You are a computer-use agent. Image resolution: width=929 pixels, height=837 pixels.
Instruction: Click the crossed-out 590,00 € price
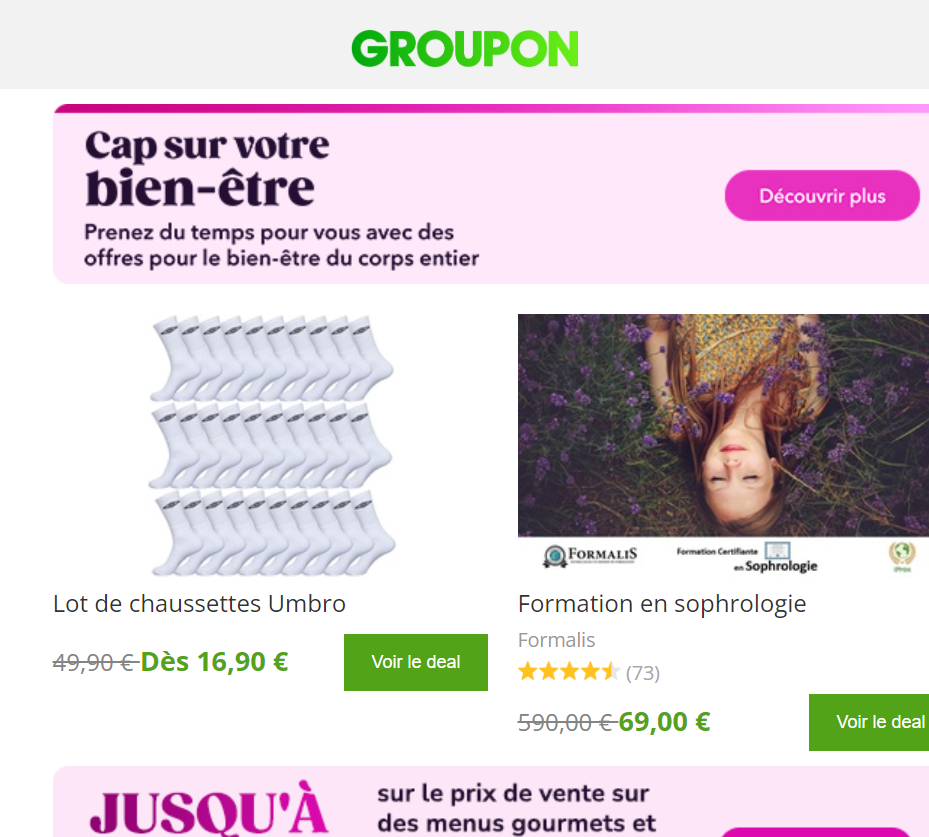[x=567, y=722]
